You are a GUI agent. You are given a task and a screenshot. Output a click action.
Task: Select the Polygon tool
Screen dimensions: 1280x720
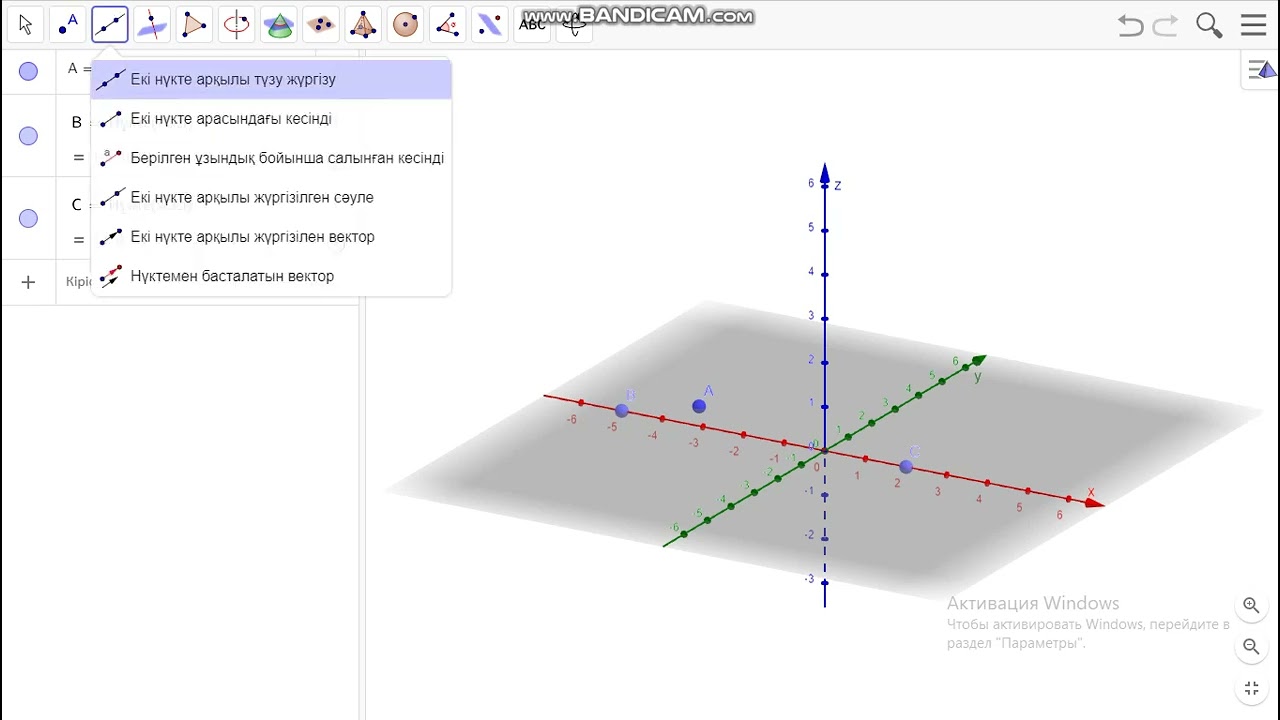(x=194, y=25)
